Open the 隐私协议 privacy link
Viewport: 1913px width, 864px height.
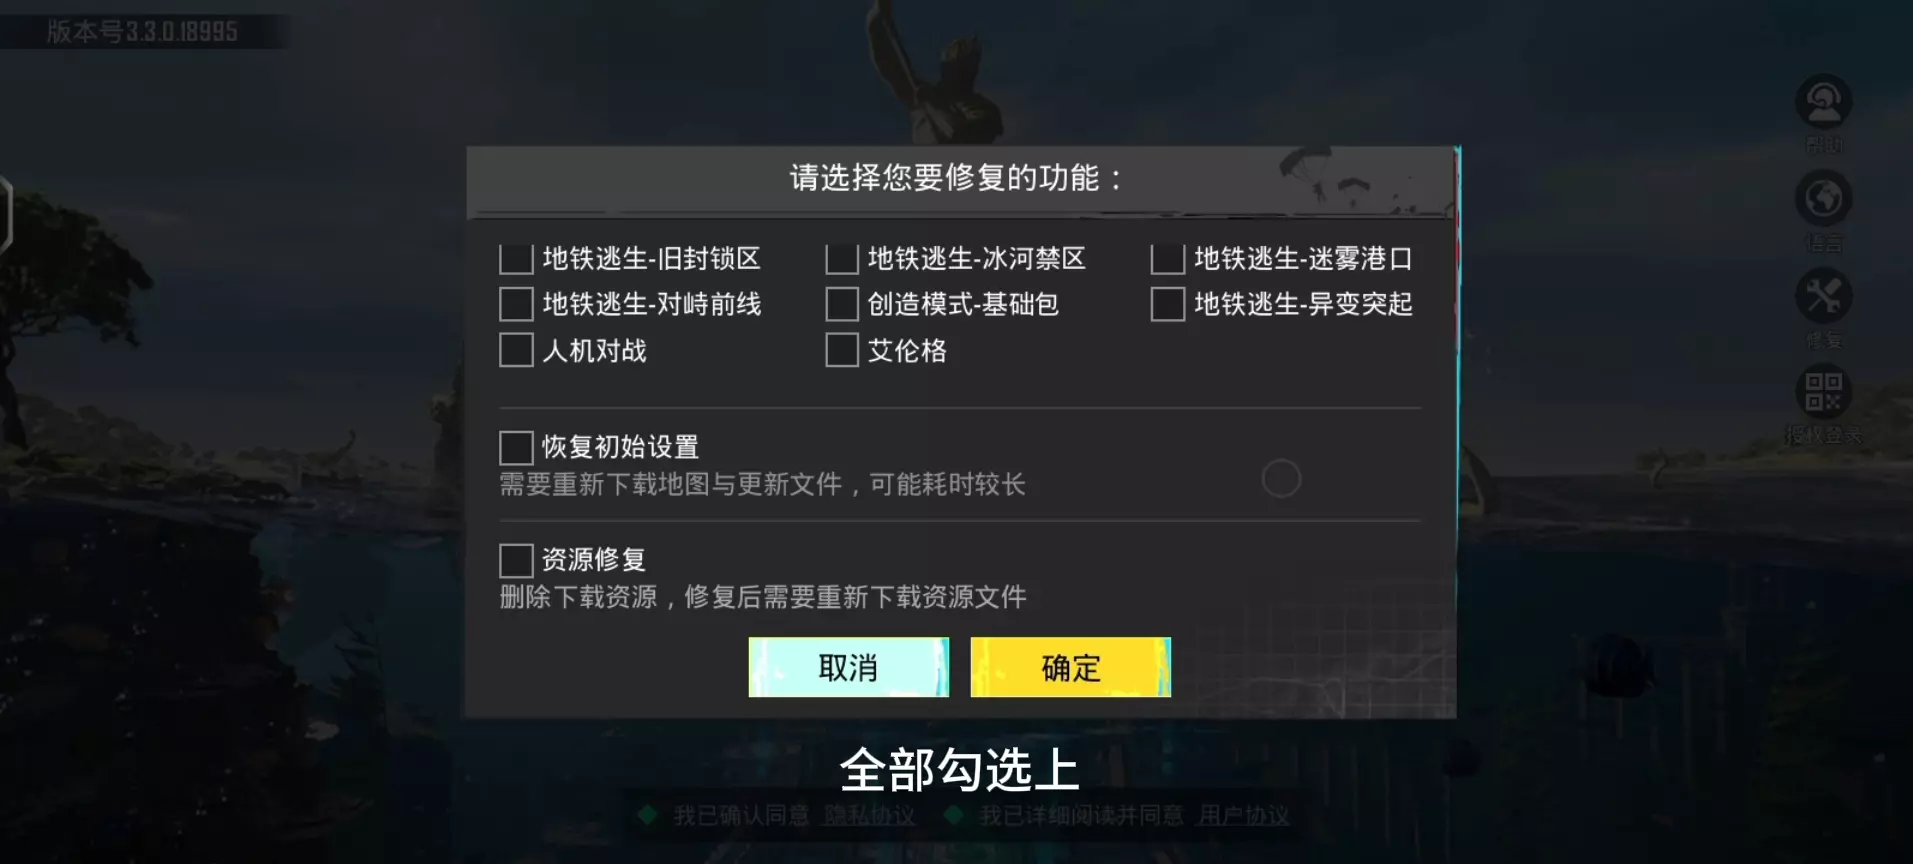coord(869,816)
